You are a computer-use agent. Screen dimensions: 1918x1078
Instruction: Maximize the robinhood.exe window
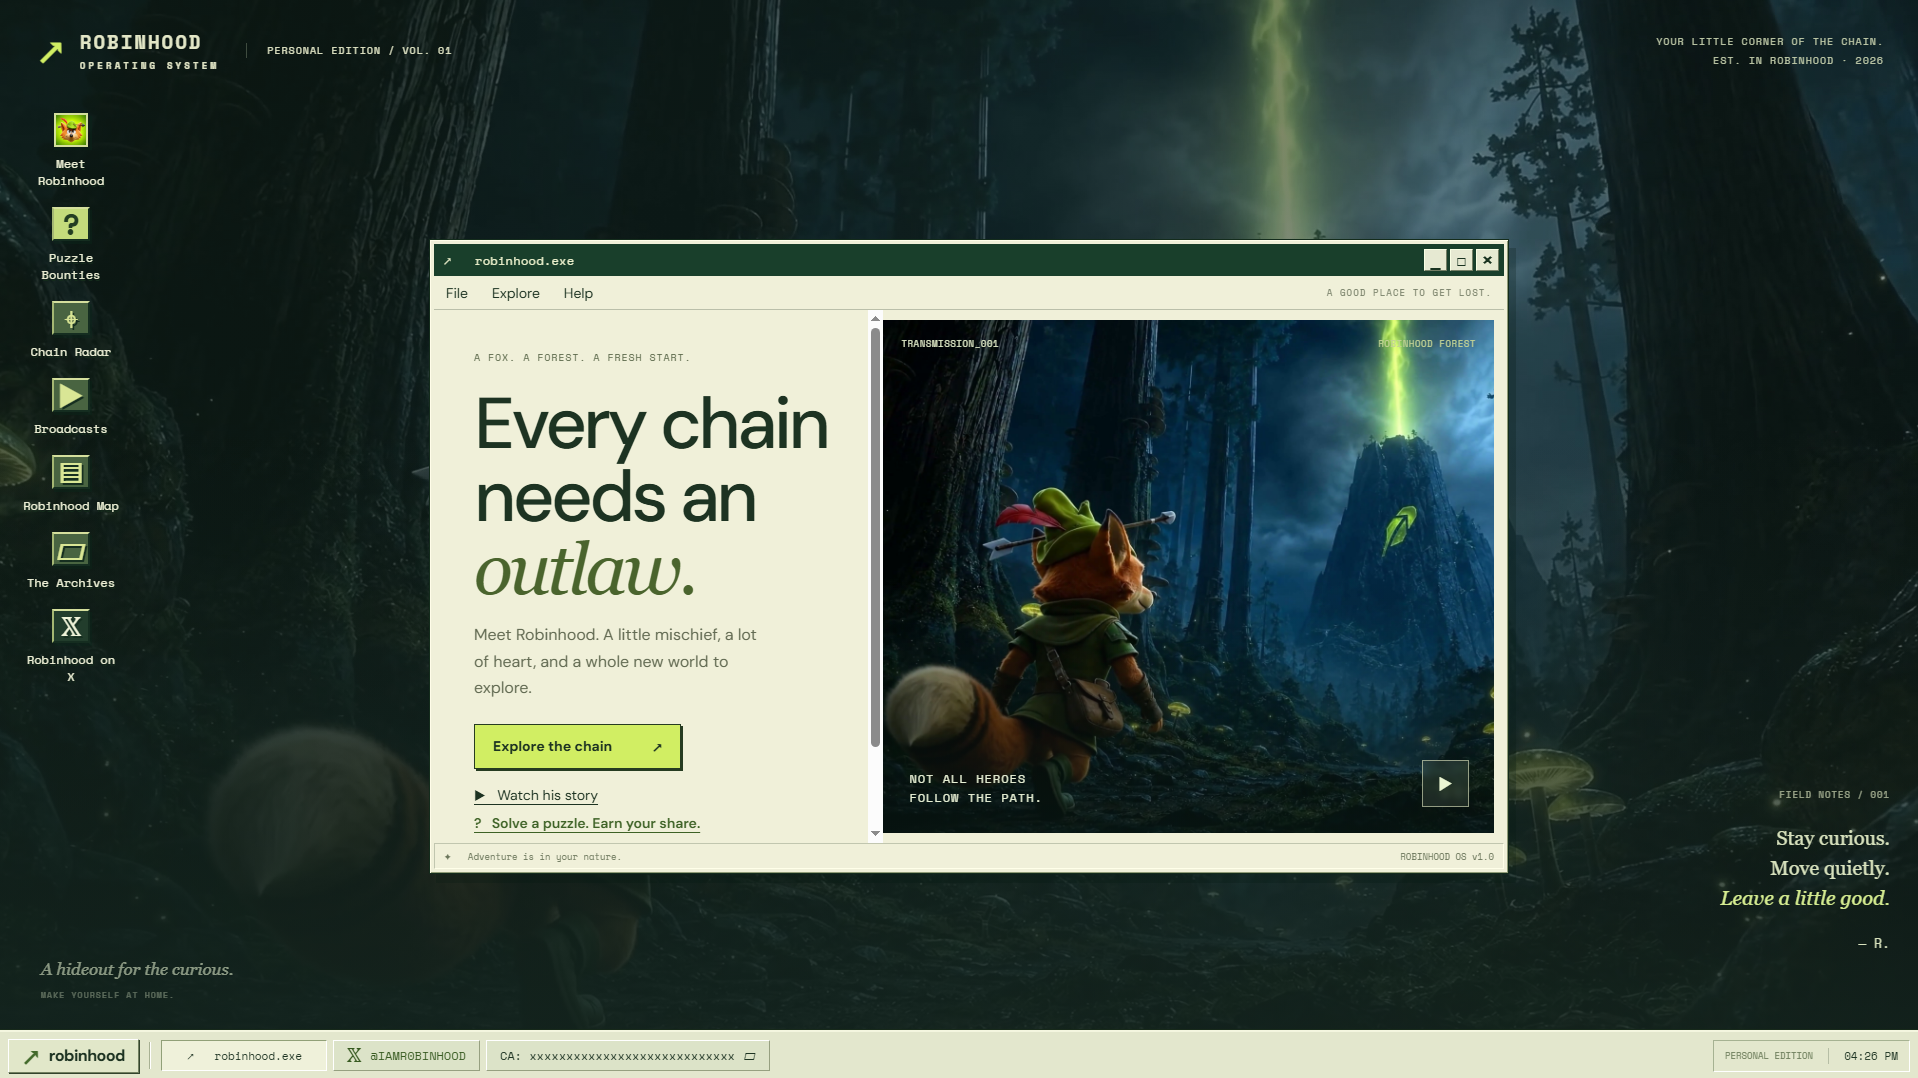[x=1461, y=261]
